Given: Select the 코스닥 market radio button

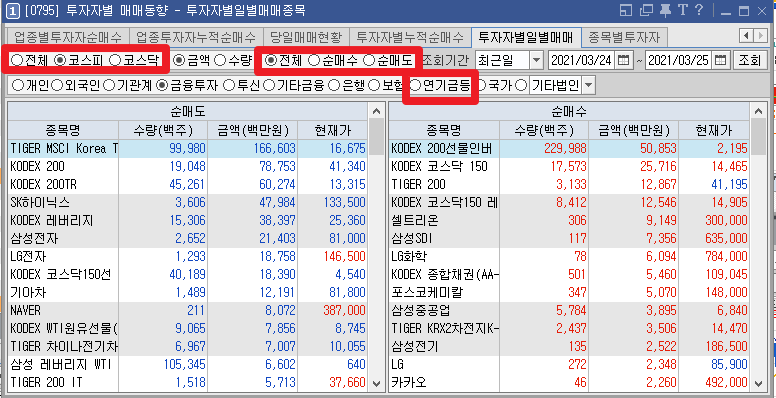Looking at the screenshot, I should click(x=115, y=60).
